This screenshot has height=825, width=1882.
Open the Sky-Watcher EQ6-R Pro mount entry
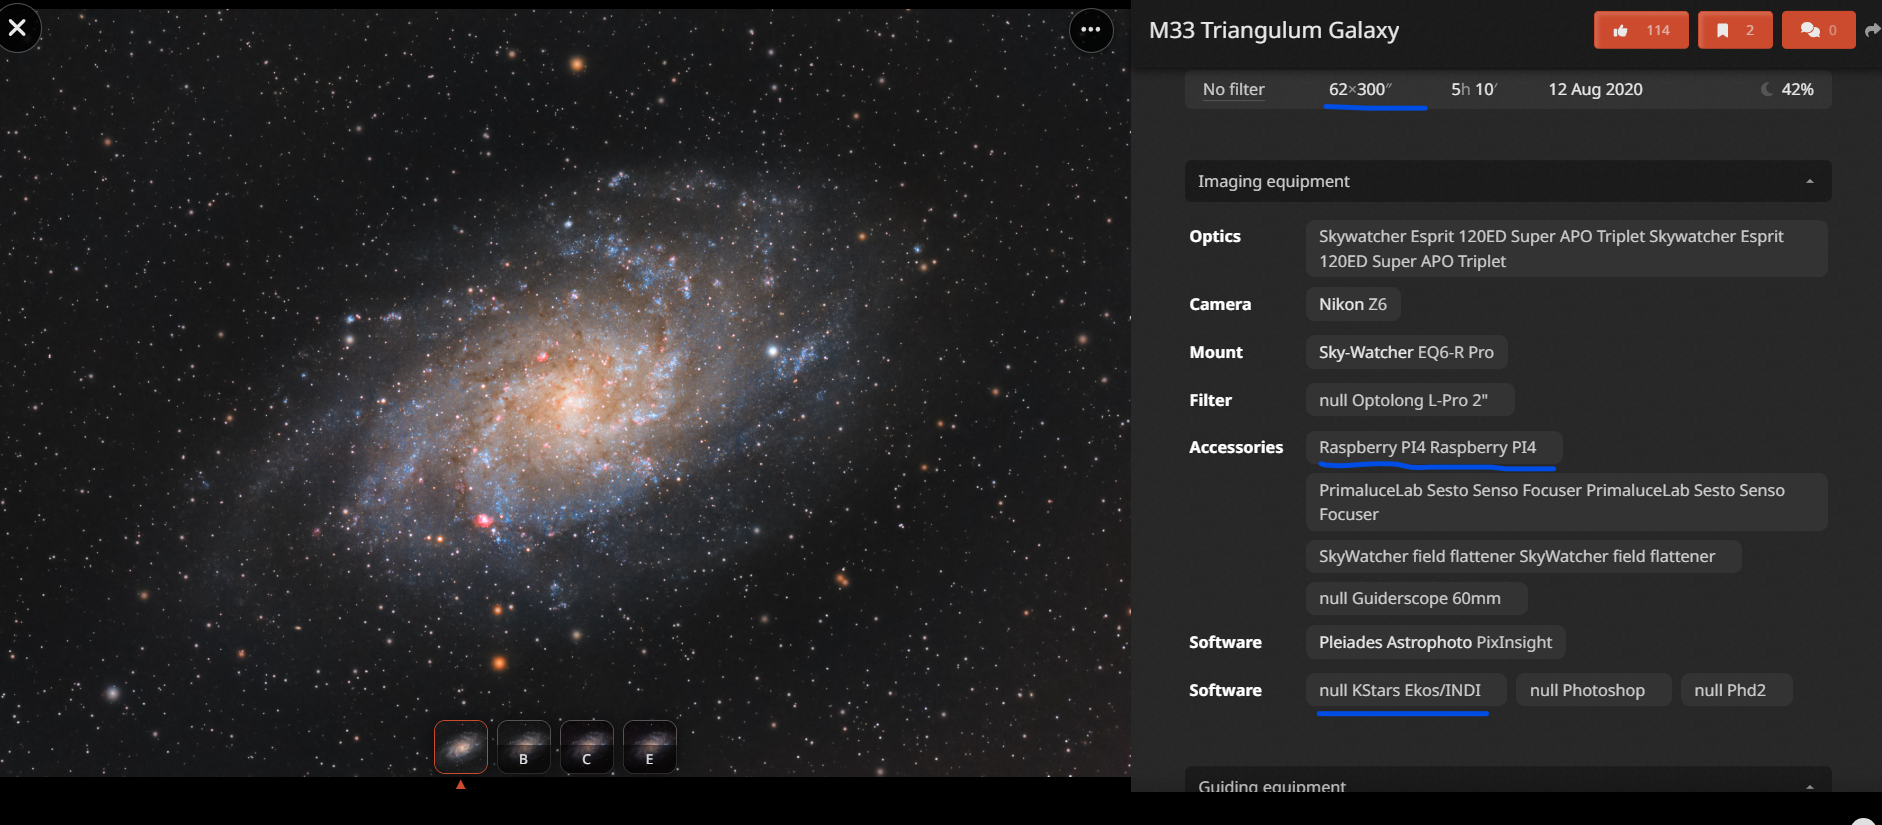(1406, 352)
